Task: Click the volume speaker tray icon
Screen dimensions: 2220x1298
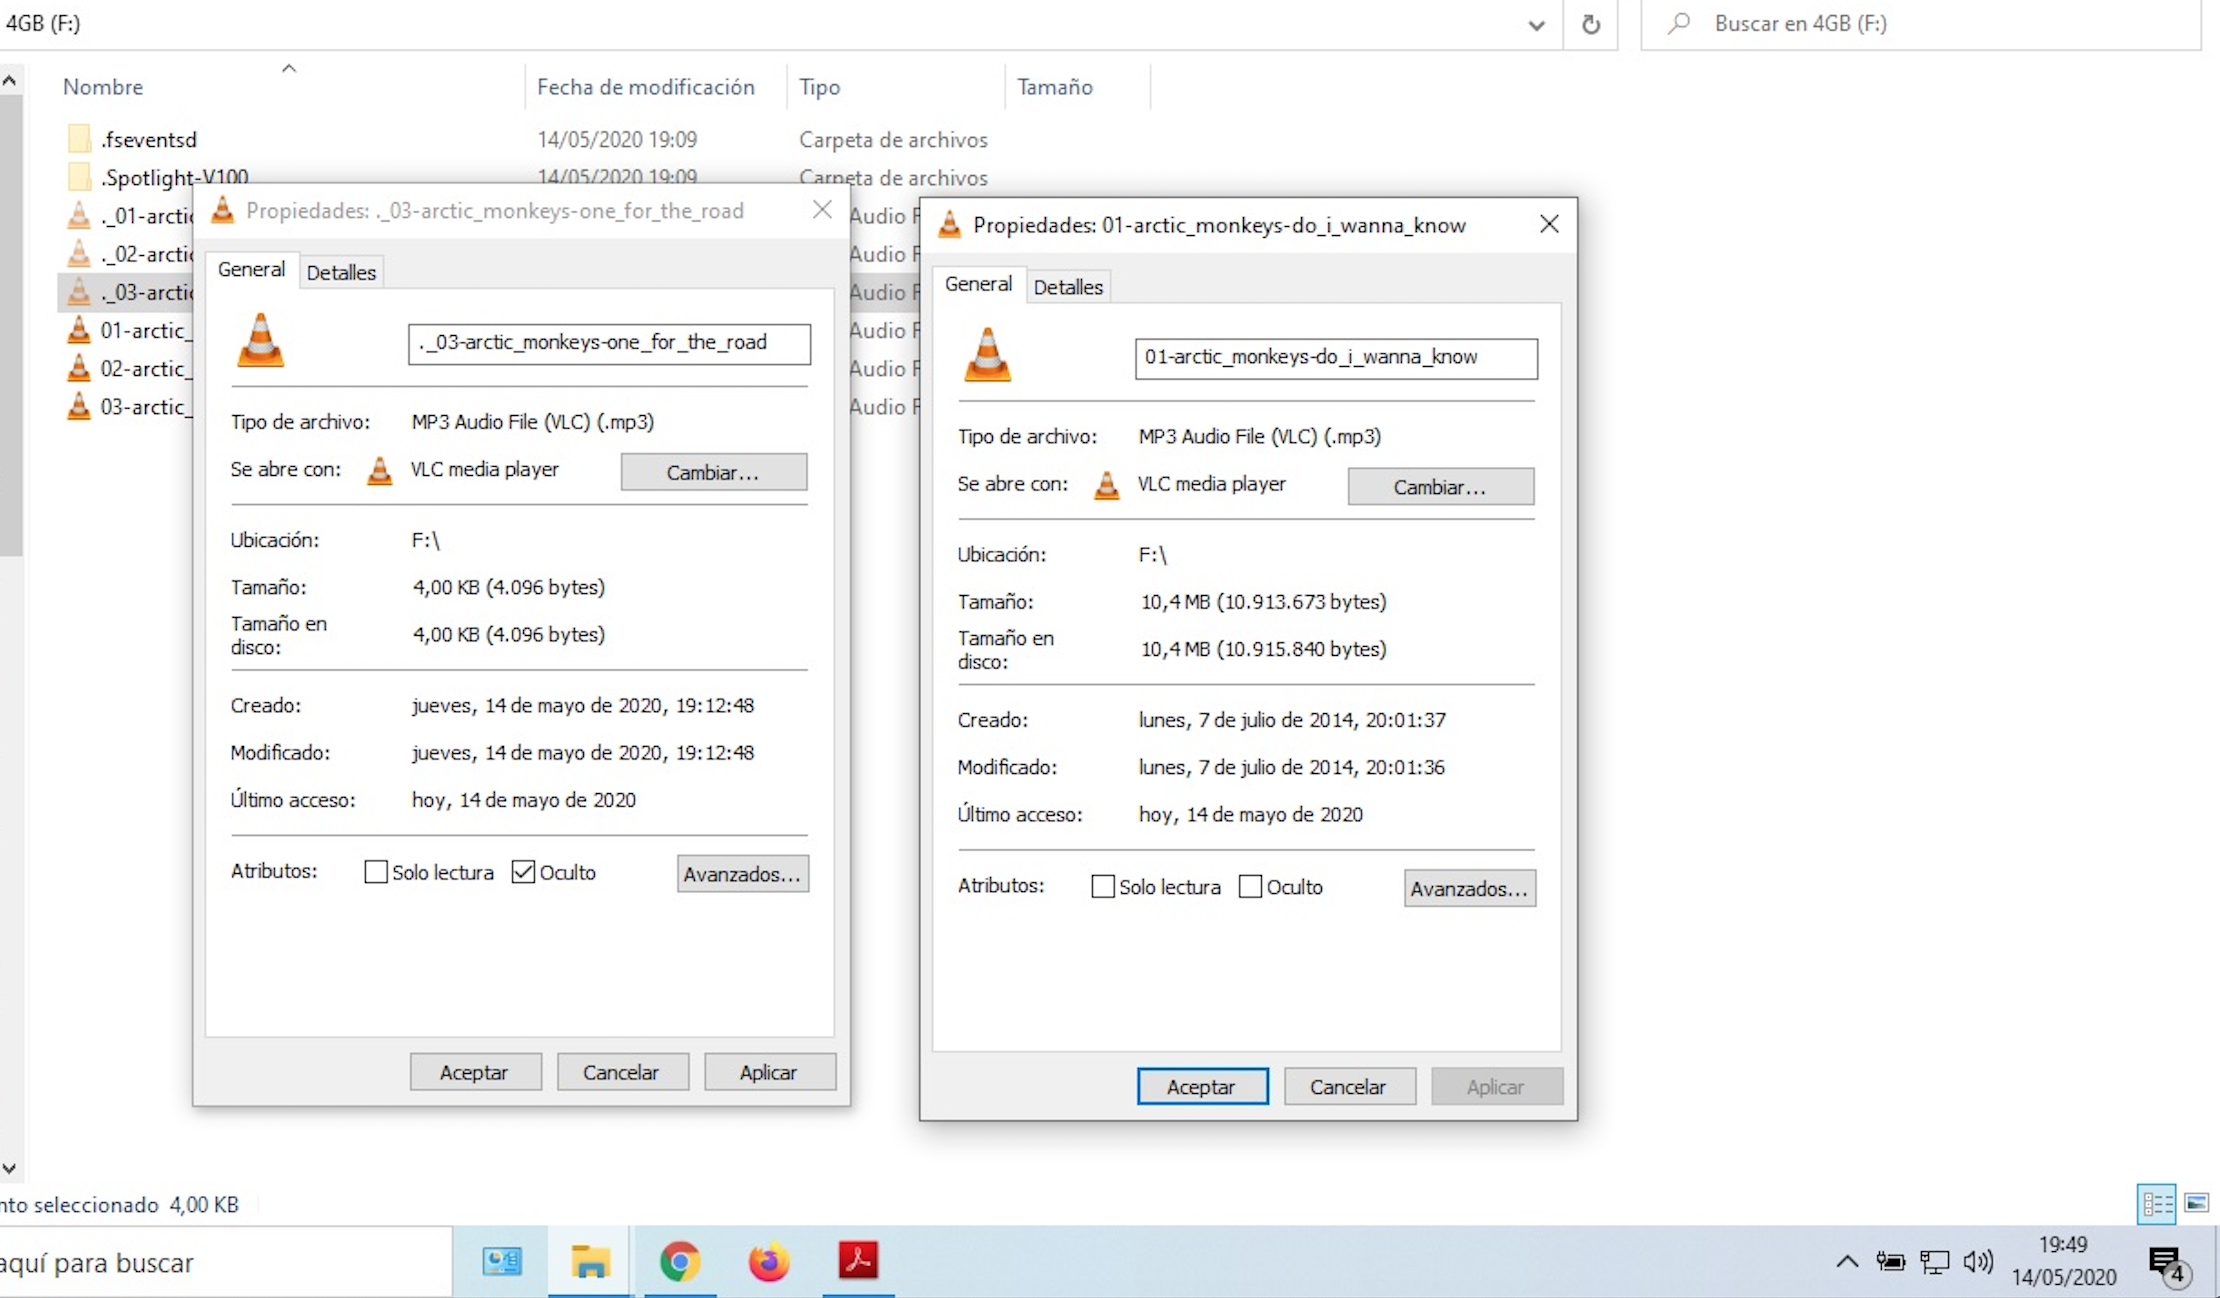Action: click(1977, 1262)
